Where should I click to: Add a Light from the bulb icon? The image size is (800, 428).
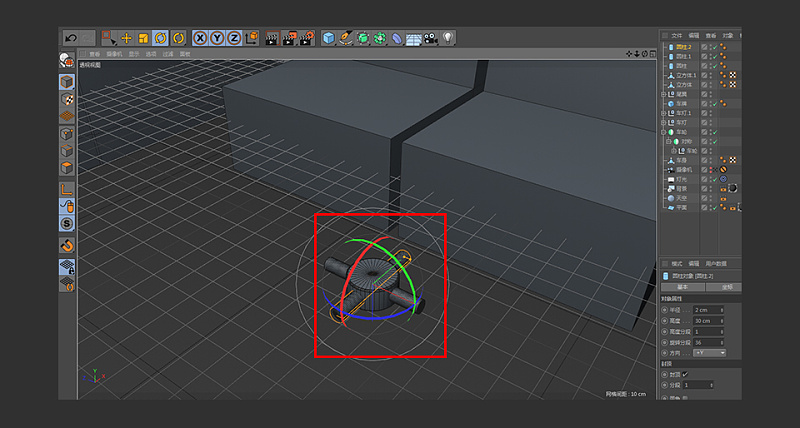(x=448, y=38)
